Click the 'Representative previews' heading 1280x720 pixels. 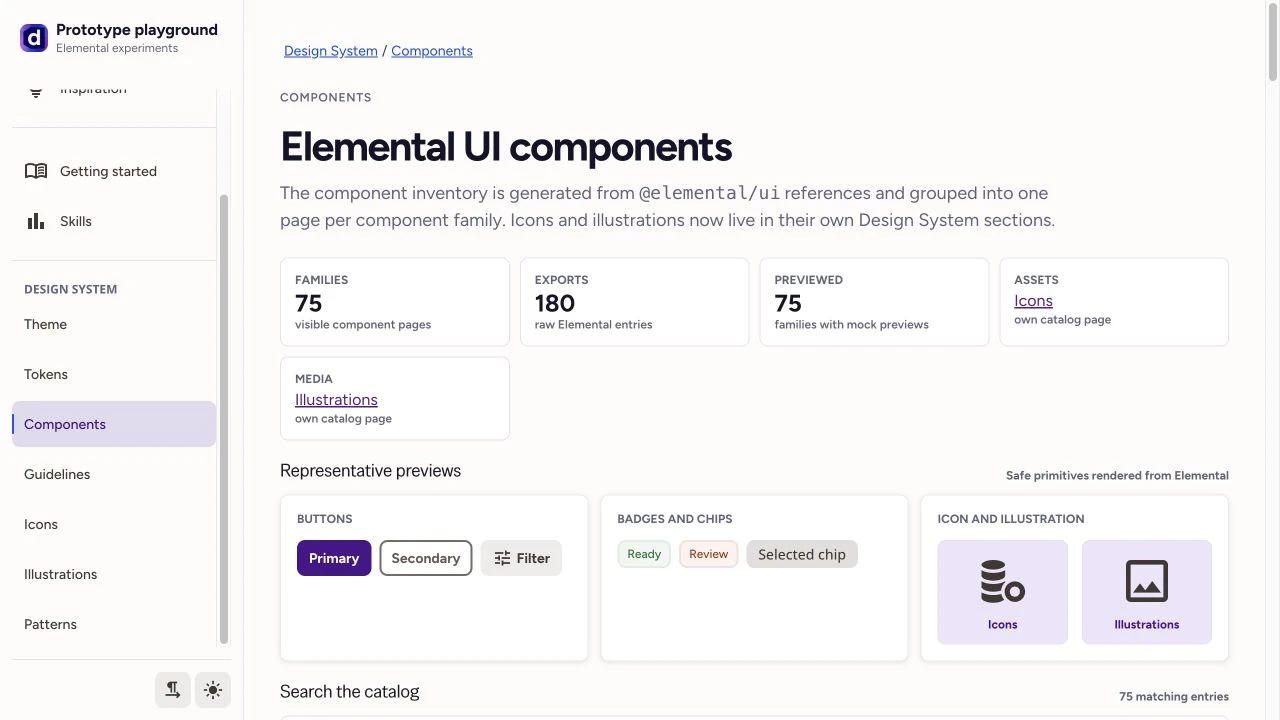click(x=371, y=471)
